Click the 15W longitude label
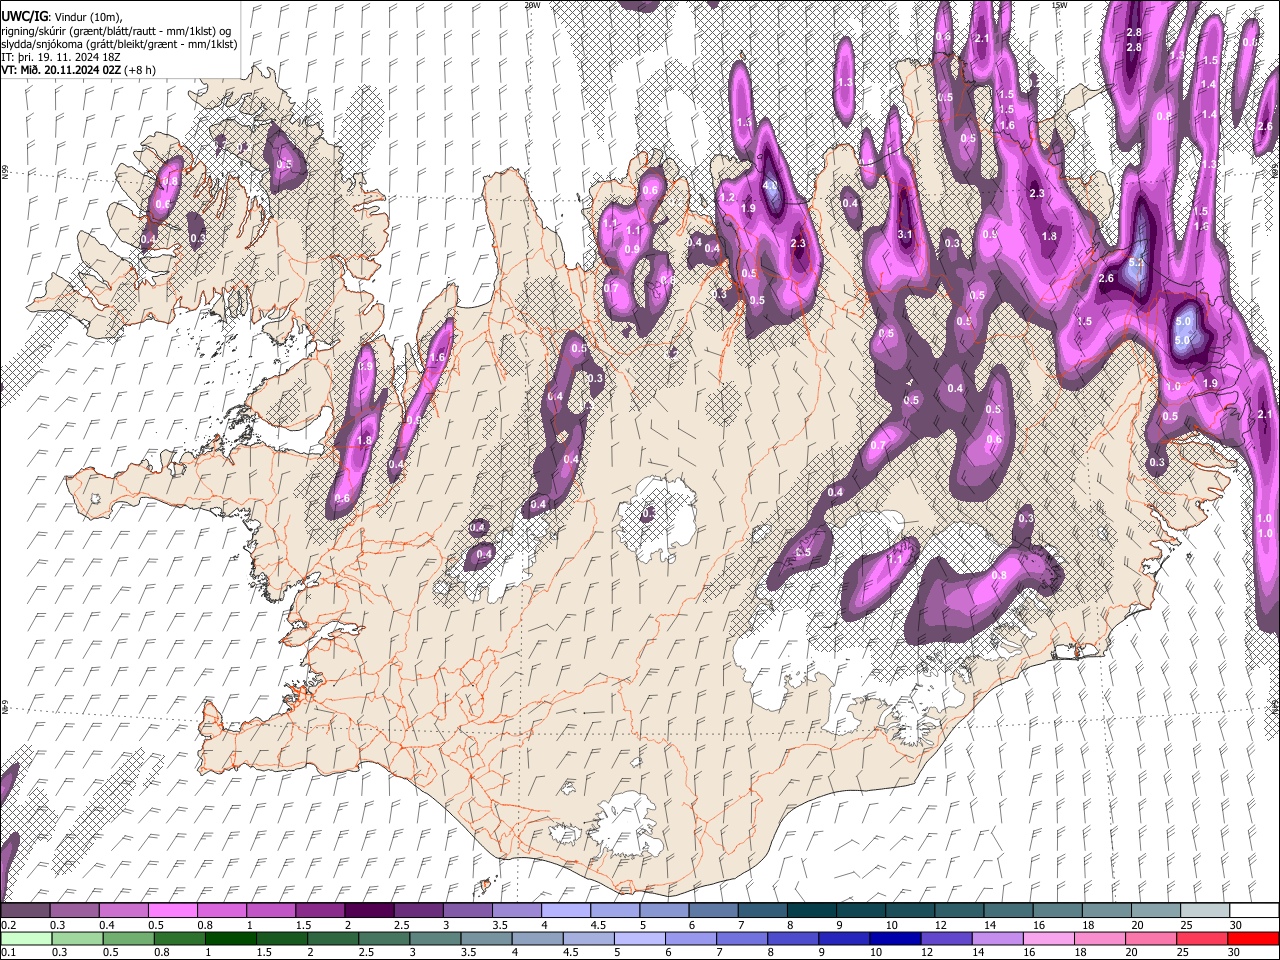This screenshot has width=1280, height=960. coord(1059,5)
